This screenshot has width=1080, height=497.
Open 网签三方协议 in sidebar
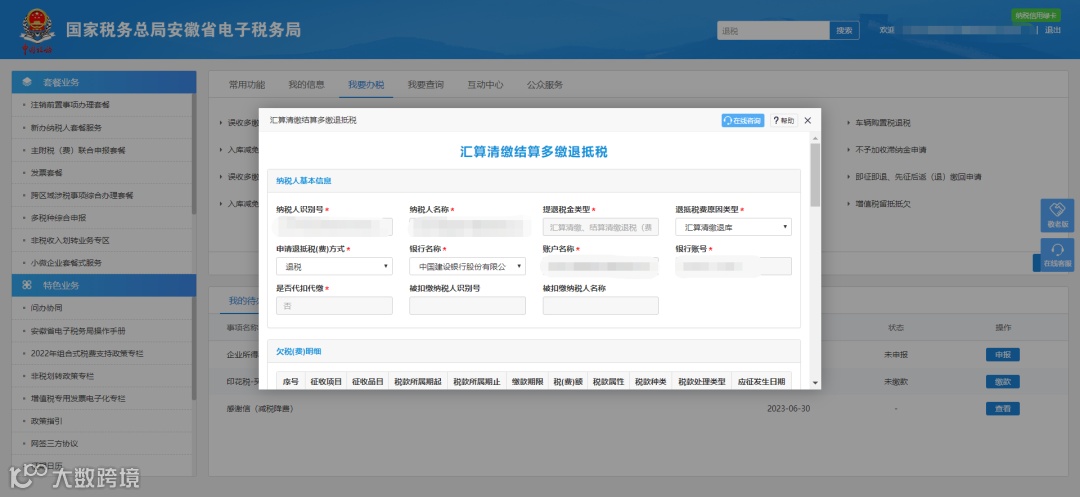click(x=54, y=443)
